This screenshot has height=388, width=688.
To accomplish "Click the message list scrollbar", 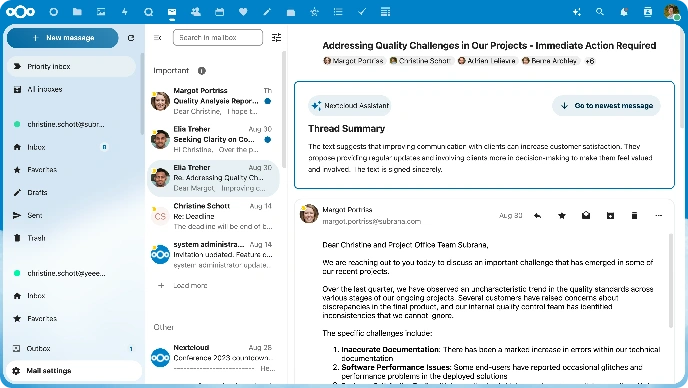I will pyautogui.click(x=284, y=110).
